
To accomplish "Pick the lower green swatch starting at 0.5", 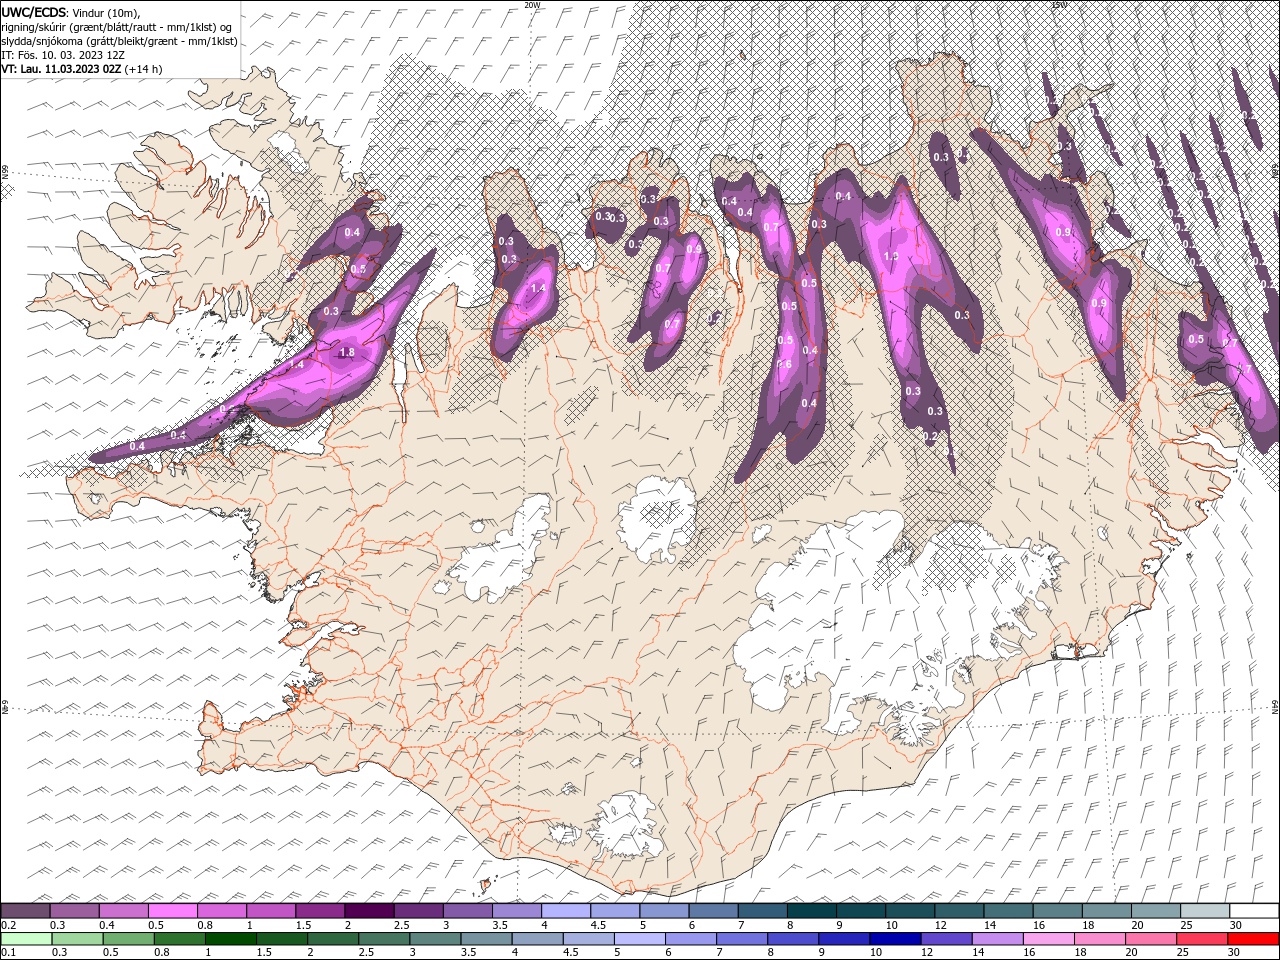I will click(x=128, y=939).
